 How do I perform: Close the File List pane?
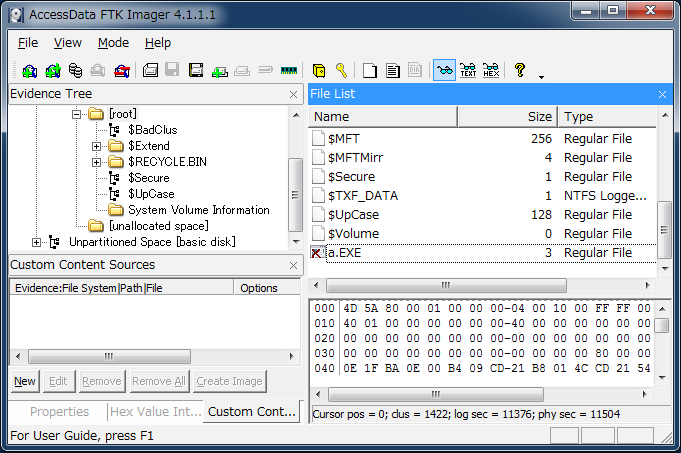662,95
